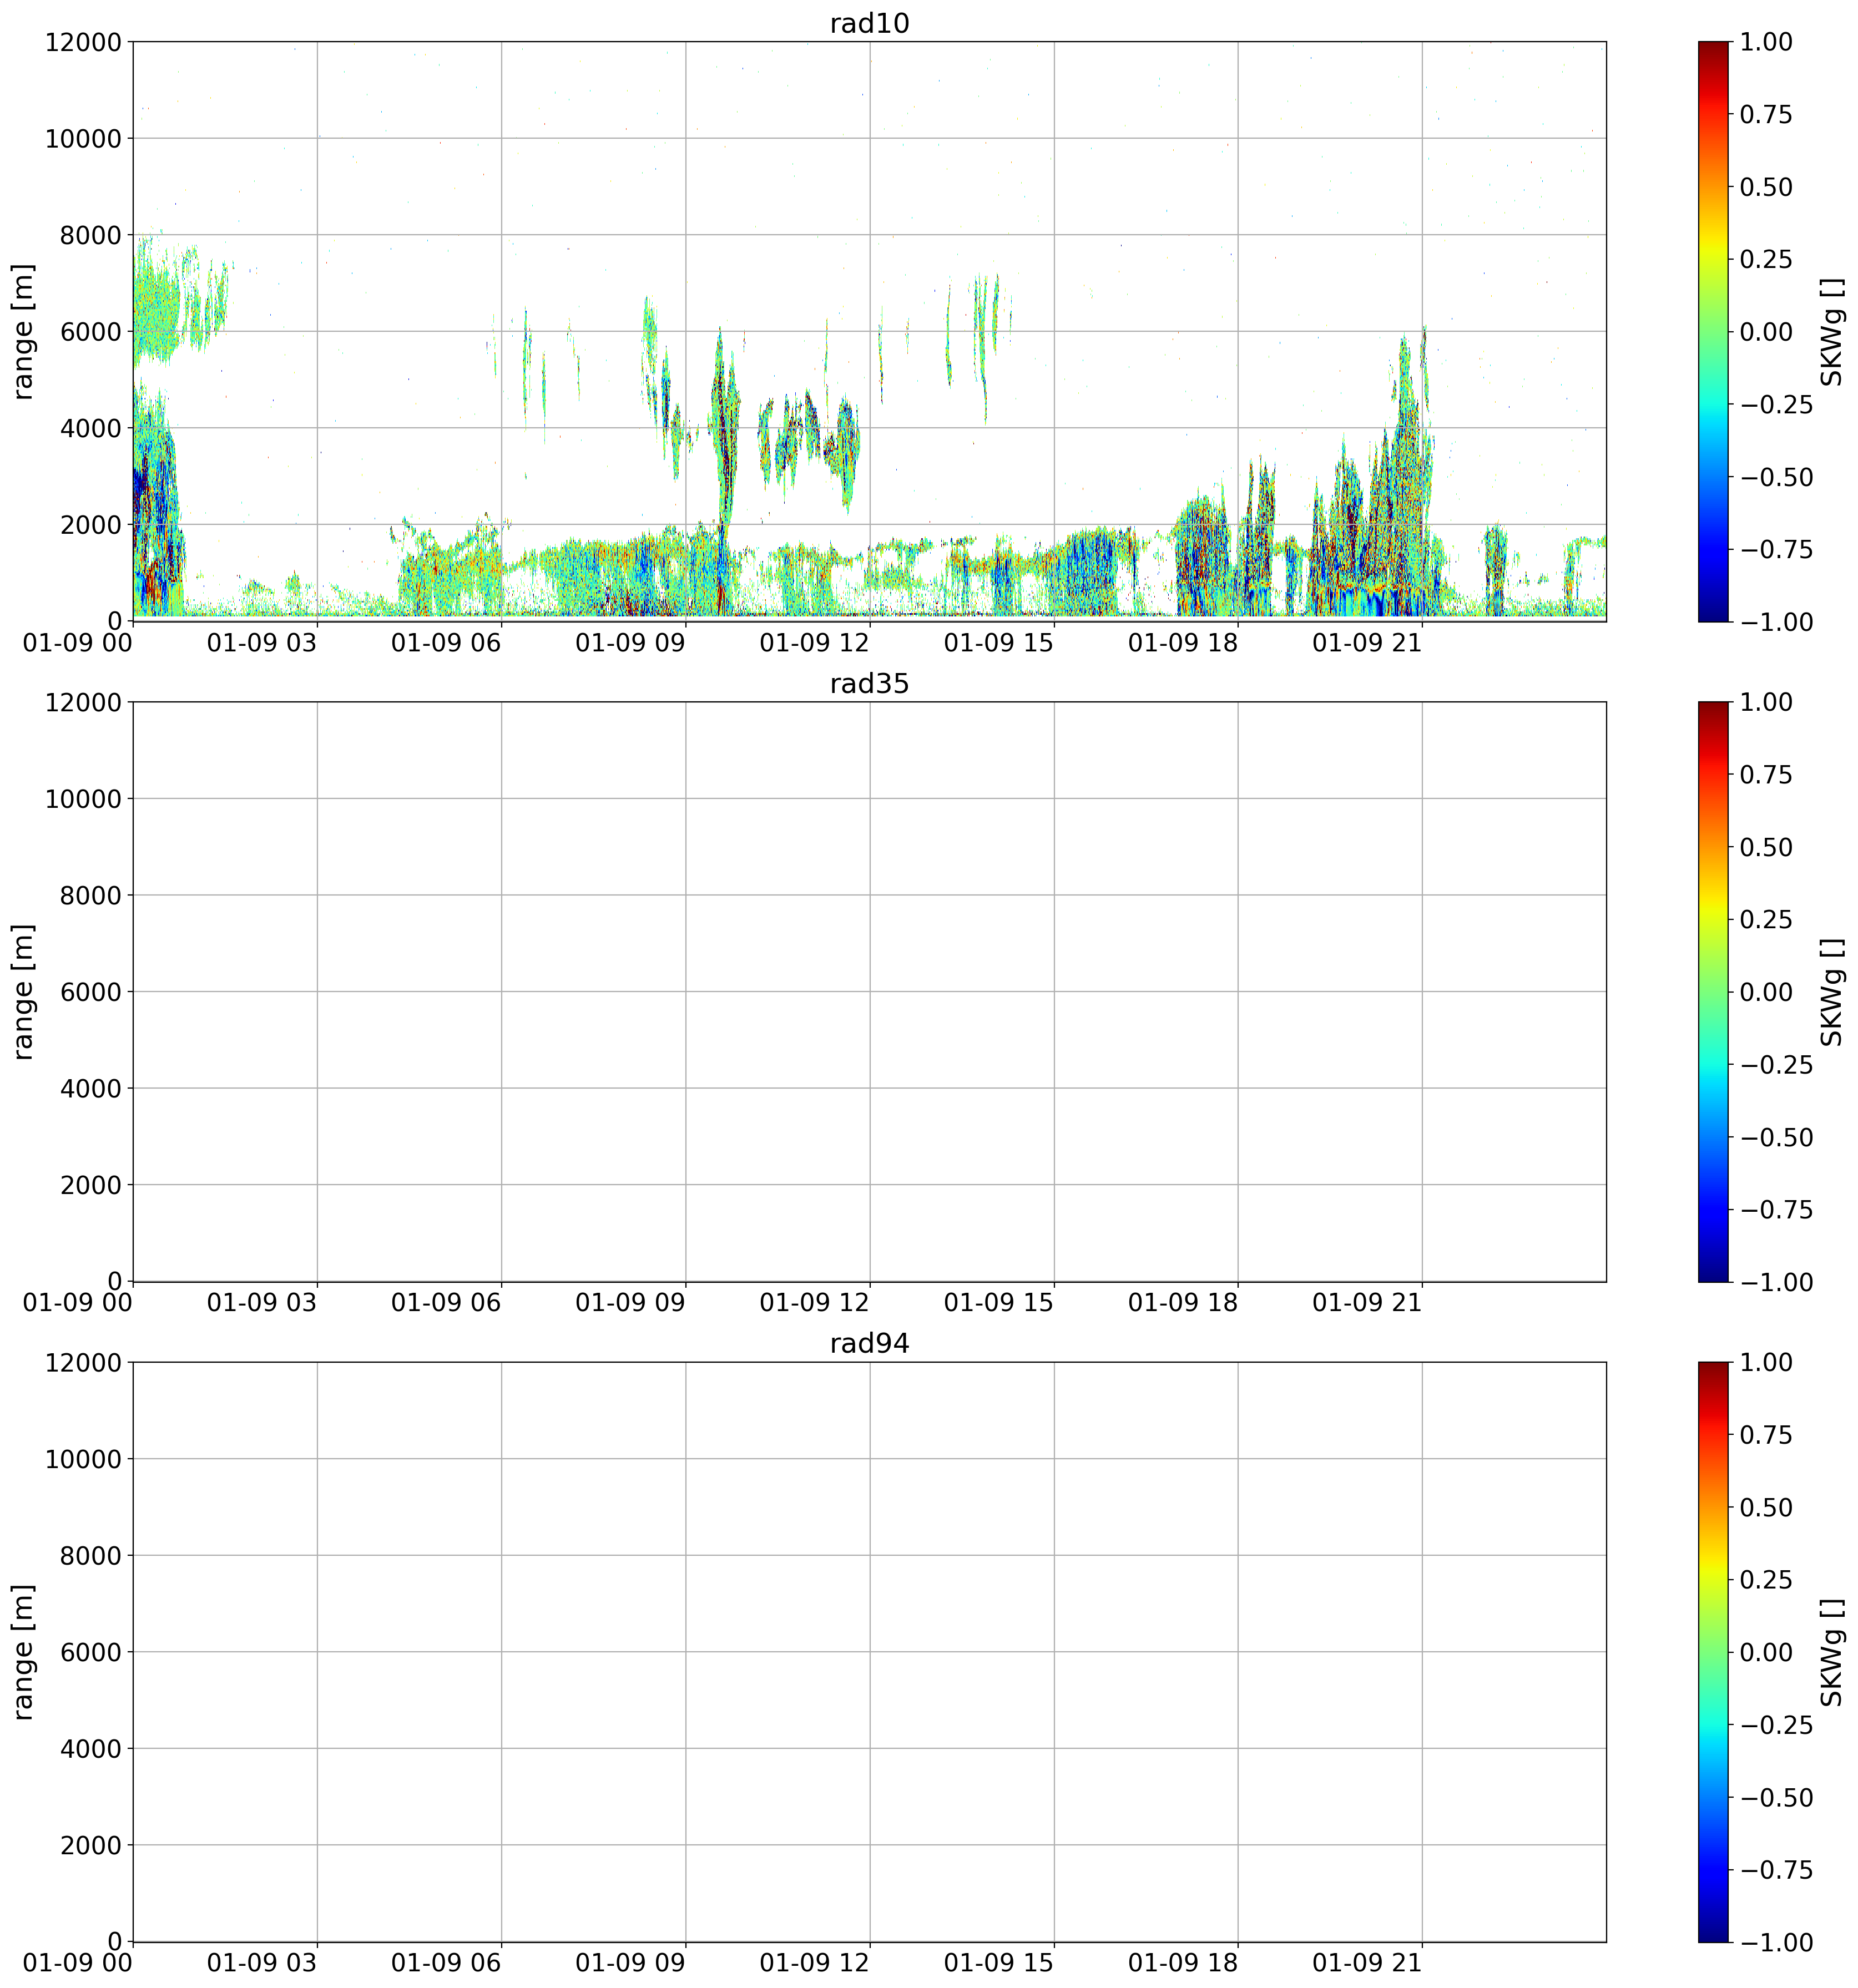Click the SKWg [] label beside rad94 colorbar

1831,1652
